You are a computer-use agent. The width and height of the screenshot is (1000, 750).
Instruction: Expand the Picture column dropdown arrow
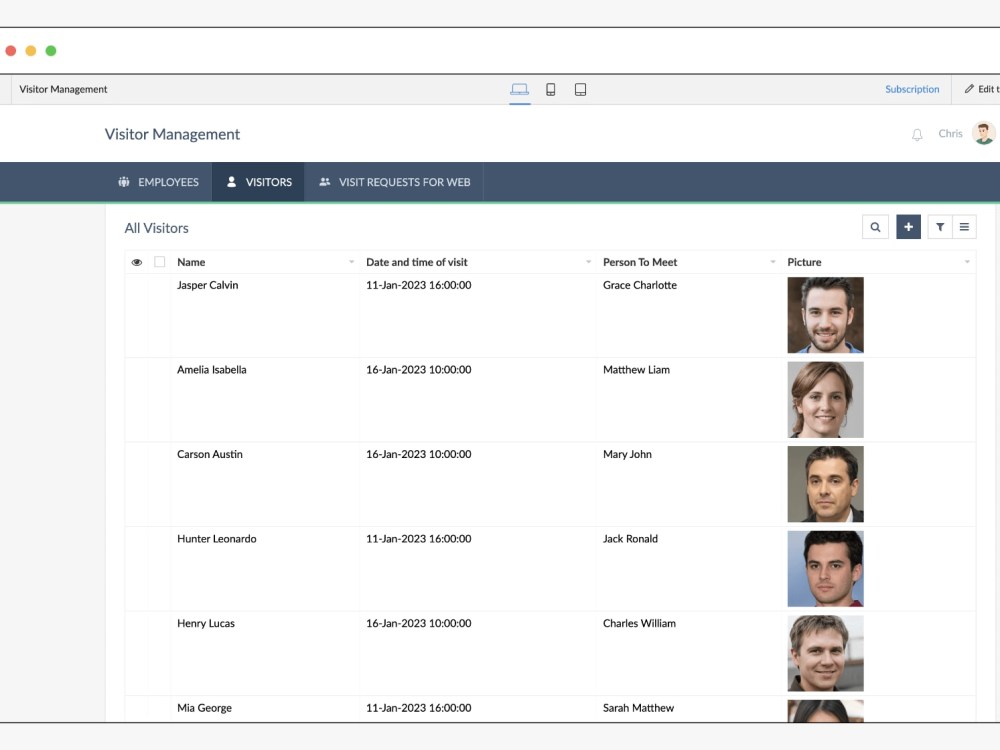967,262
